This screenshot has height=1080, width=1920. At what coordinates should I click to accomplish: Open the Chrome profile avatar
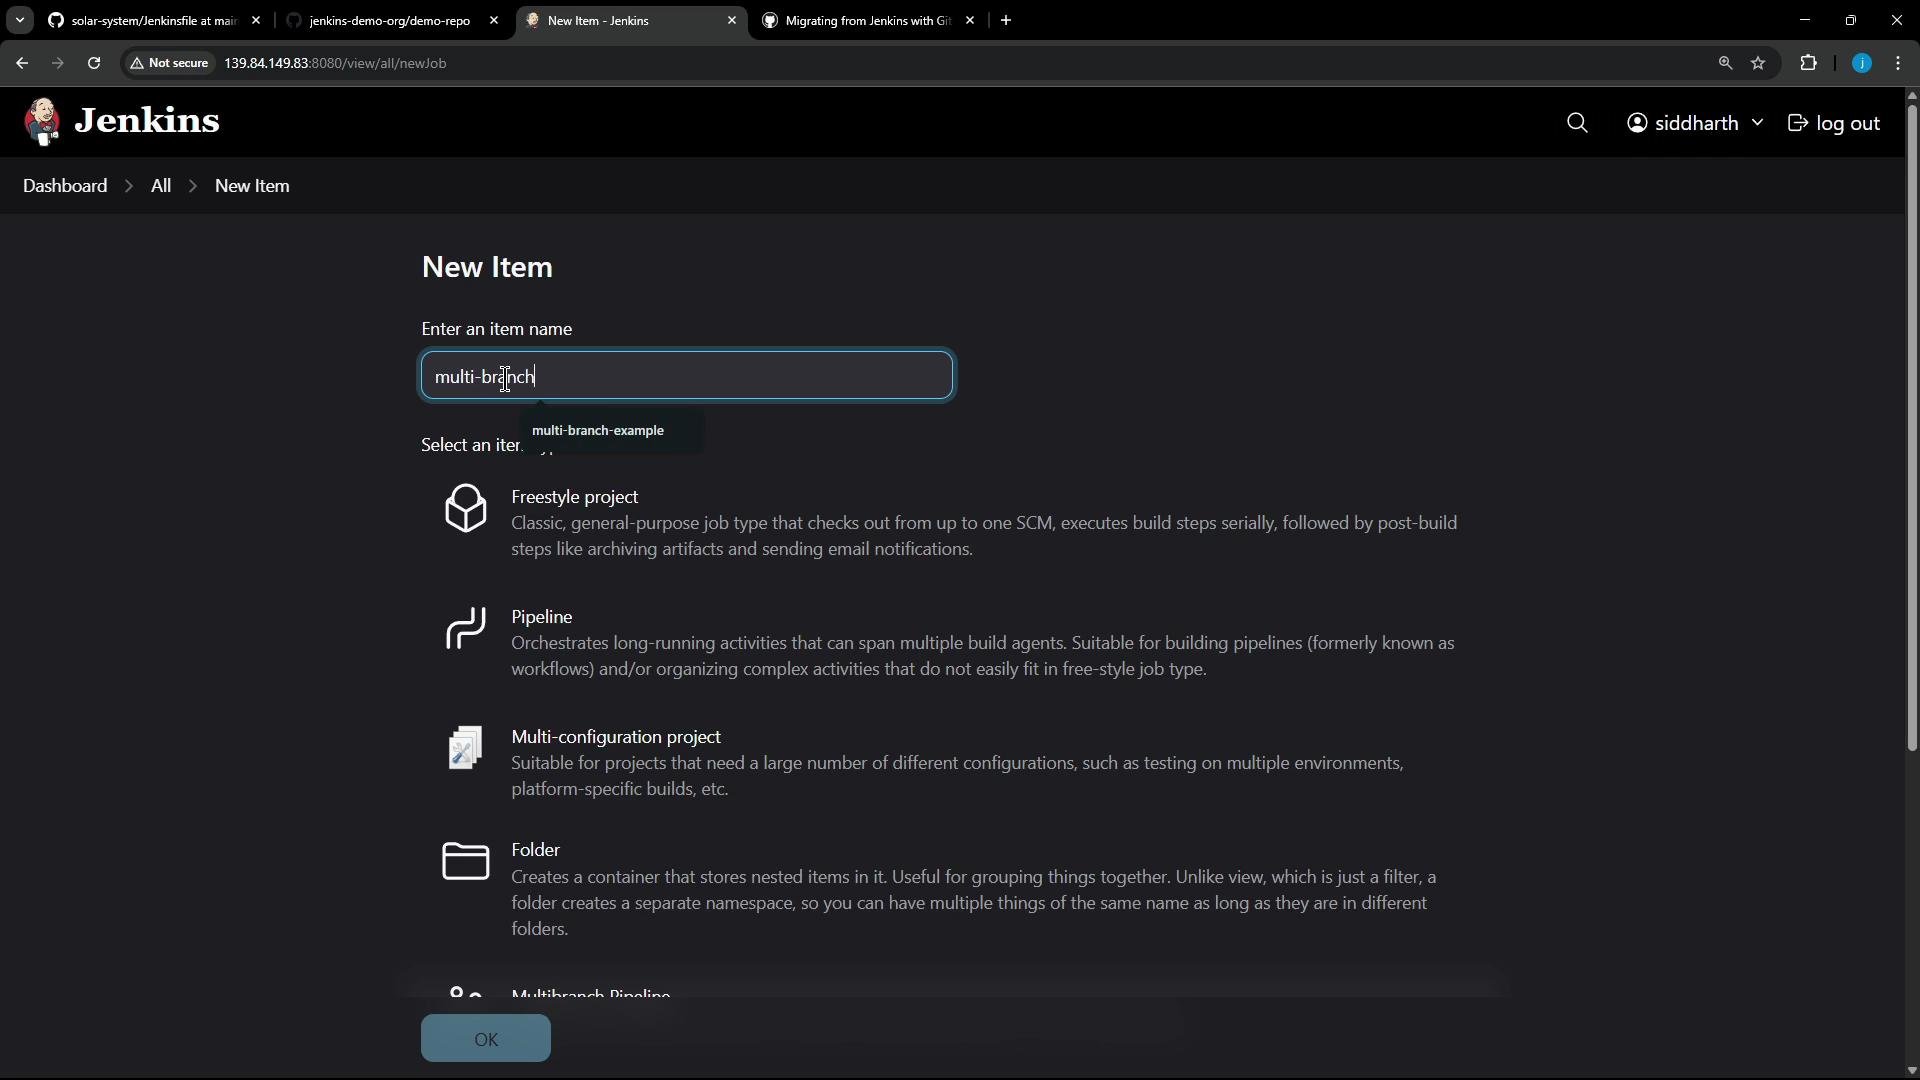(1862, 63)
